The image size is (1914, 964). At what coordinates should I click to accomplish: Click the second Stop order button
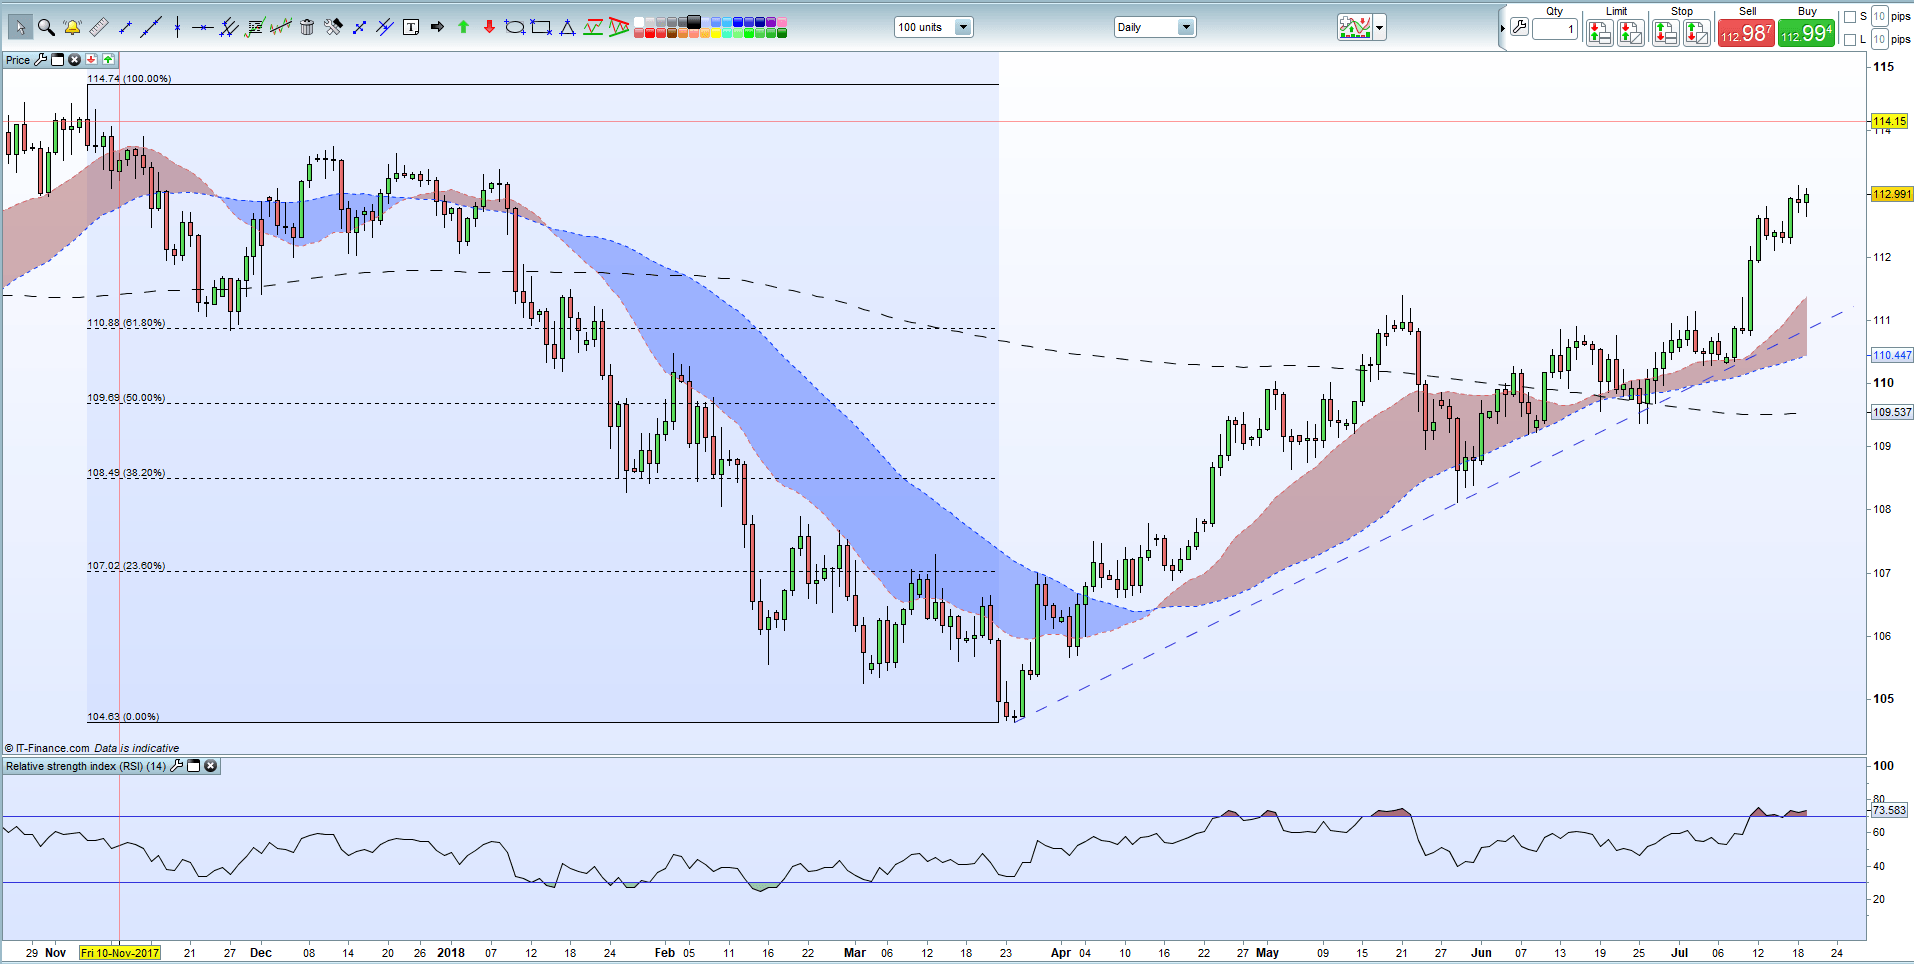1697,33
